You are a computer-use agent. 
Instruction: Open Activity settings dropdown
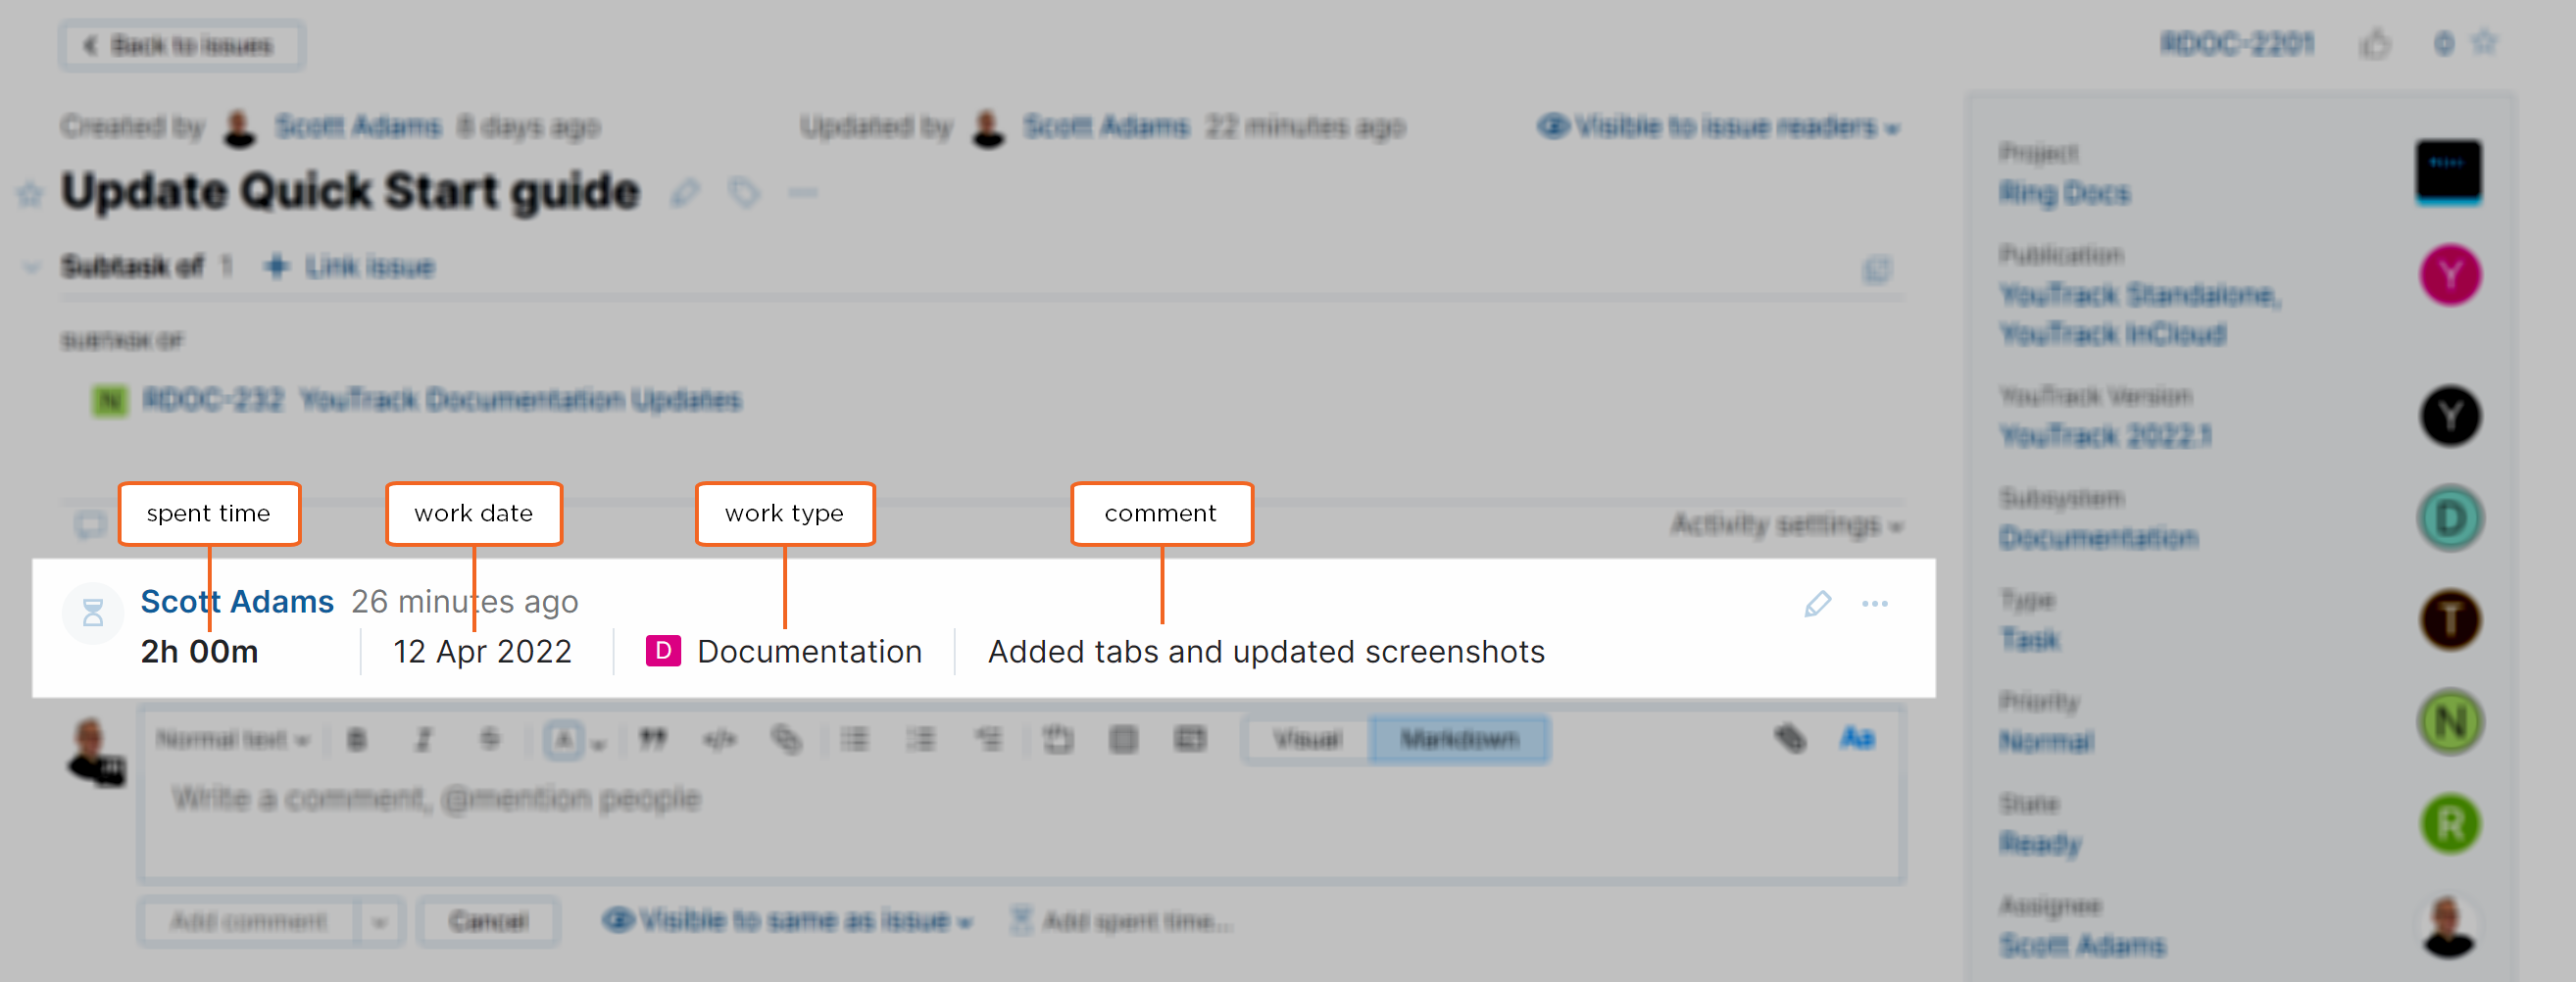(x=1785, y=525)
